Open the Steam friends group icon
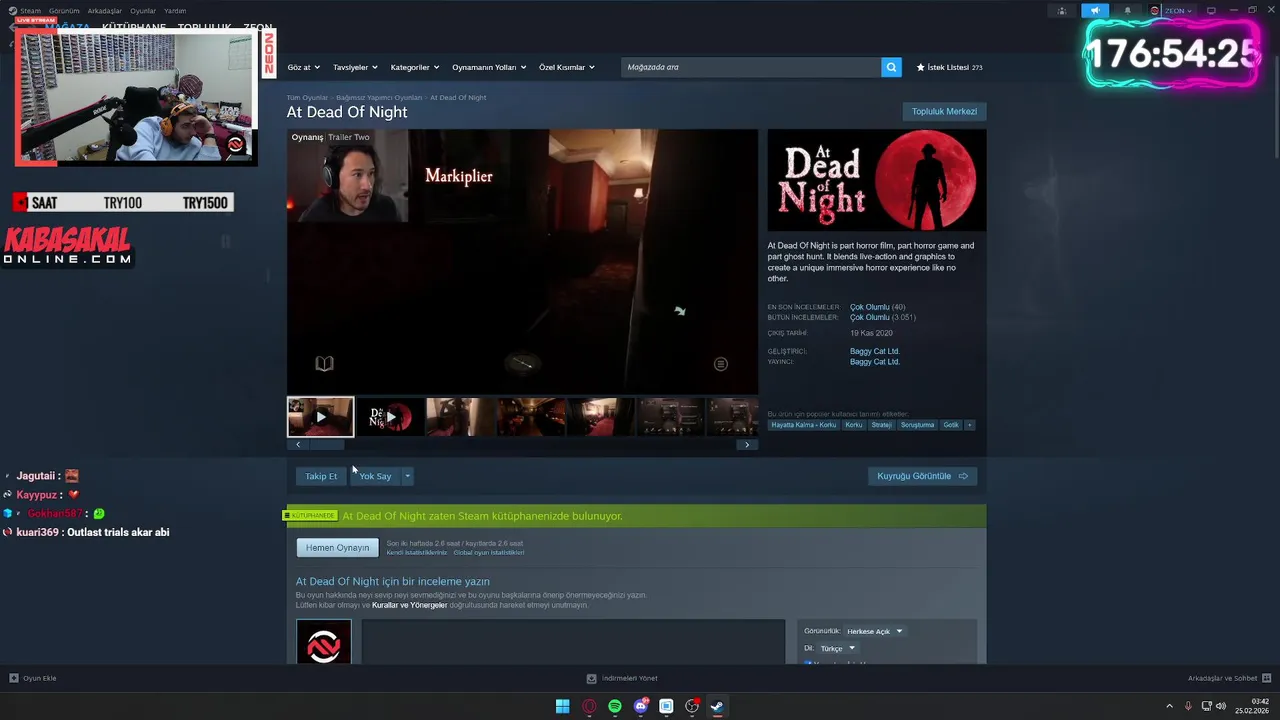Image resolution: width=1280 pixels, height=720 pixels. [x=1062, y=11]
